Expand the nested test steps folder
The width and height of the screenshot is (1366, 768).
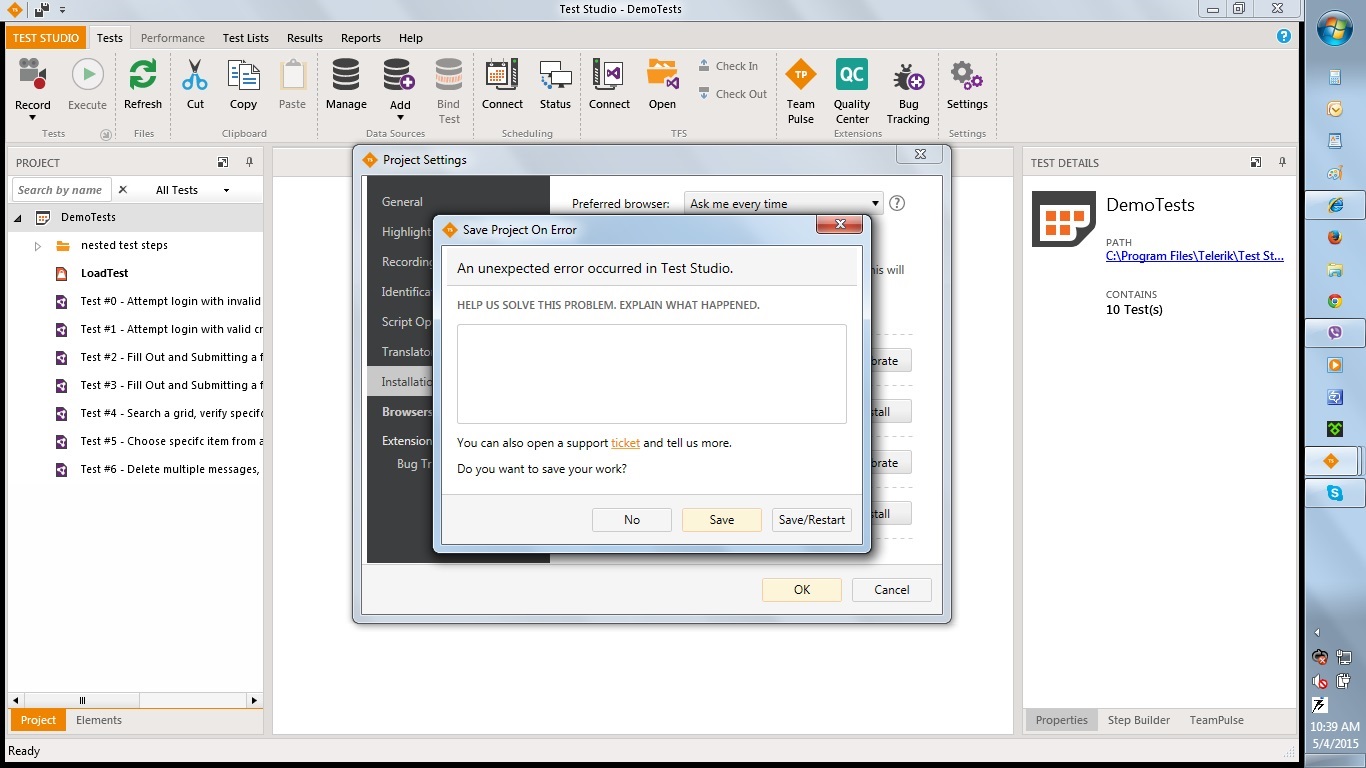click(38, 246)
